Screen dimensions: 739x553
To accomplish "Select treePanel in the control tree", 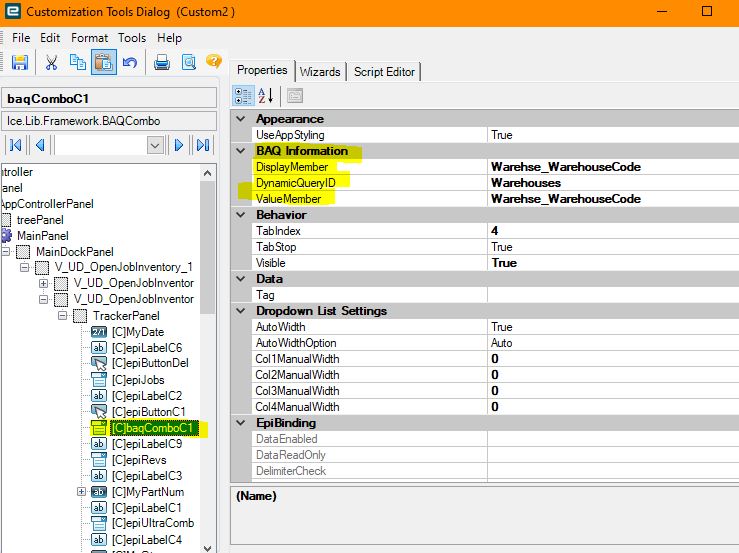I will point(40,220).
